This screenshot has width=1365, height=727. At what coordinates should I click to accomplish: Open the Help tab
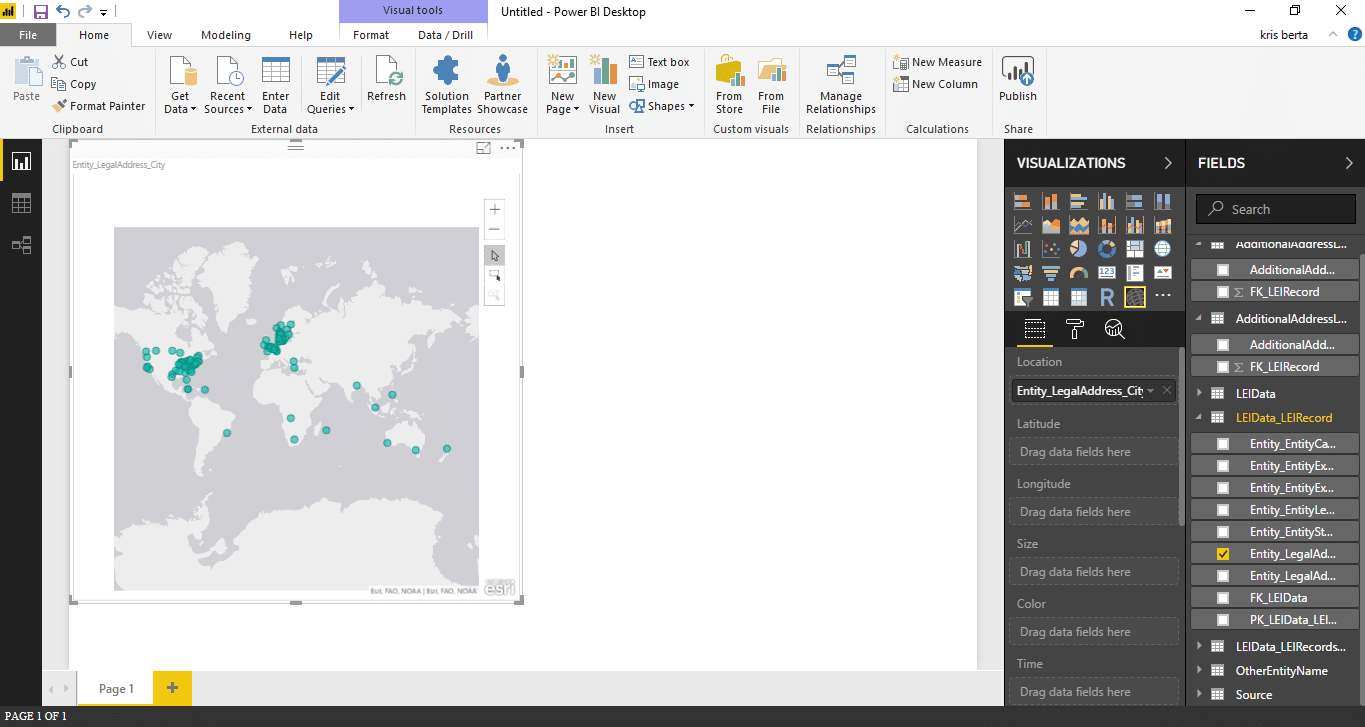click(x=301, y=35)
